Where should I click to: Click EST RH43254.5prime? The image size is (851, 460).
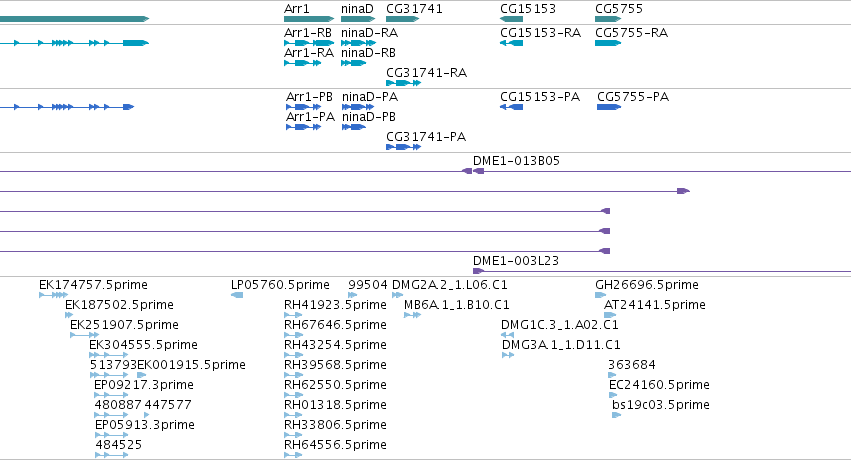[335, 346]
